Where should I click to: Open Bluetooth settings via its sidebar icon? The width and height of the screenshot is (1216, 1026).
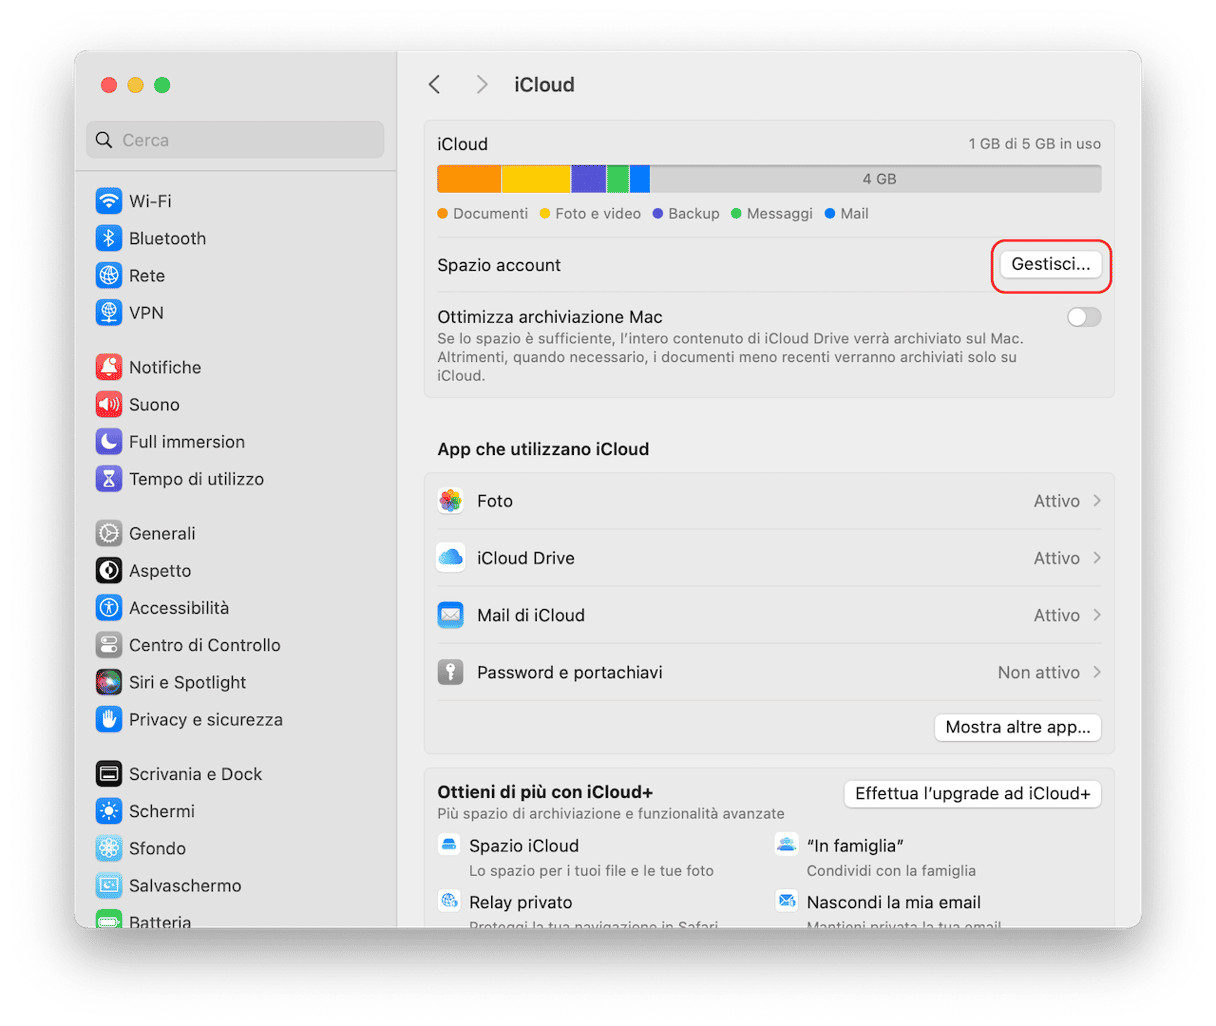tap(108, 238)
